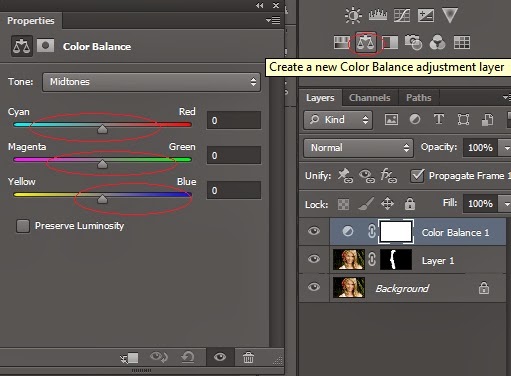The width and height of the screenshot is (511, 376).
Task: Click the Brightness/Contrast adjustment icon
Action: coord(353,15)
